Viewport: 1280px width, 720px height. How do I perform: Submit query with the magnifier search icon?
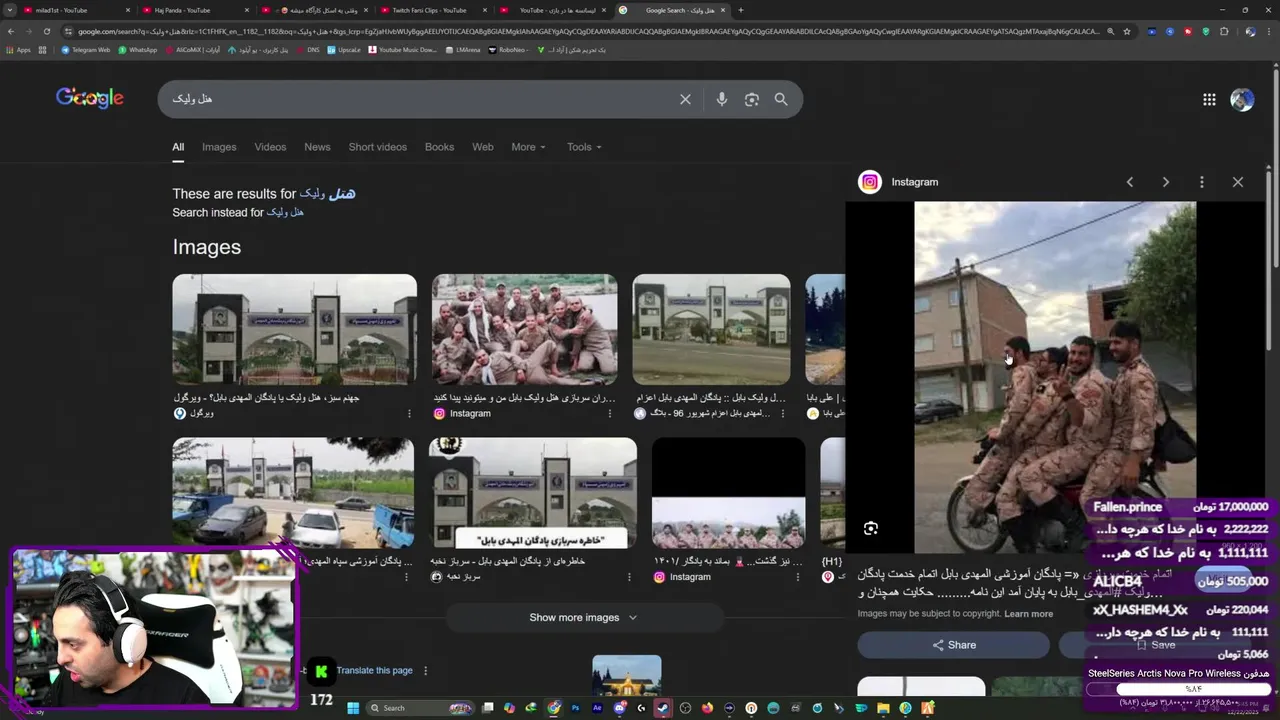(781, 99)
